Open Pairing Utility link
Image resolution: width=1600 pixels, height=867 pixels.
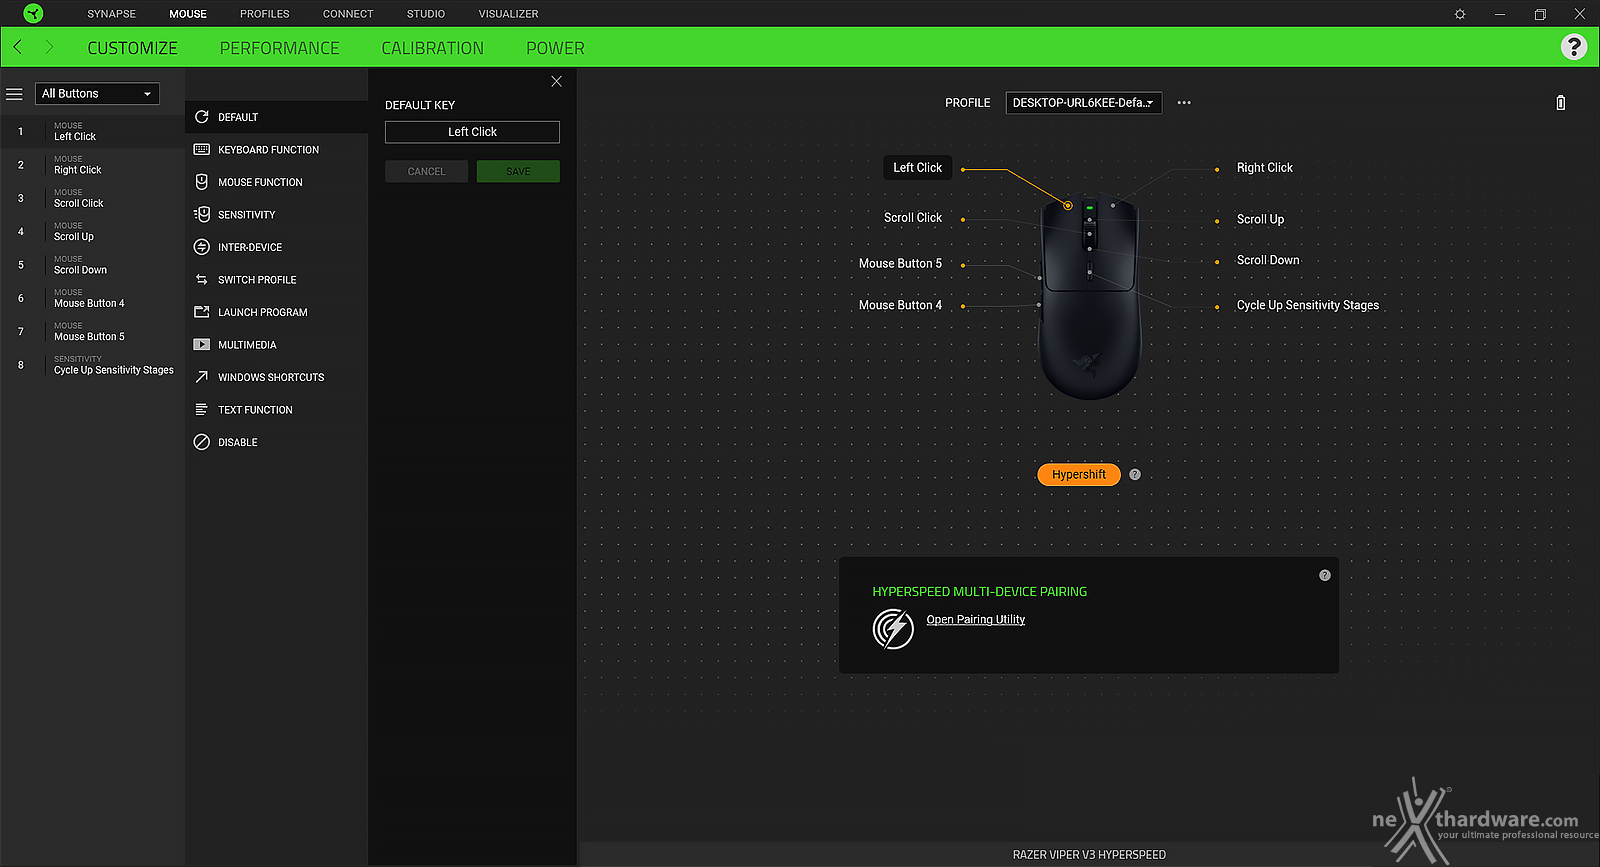click(x=976, y=620)
